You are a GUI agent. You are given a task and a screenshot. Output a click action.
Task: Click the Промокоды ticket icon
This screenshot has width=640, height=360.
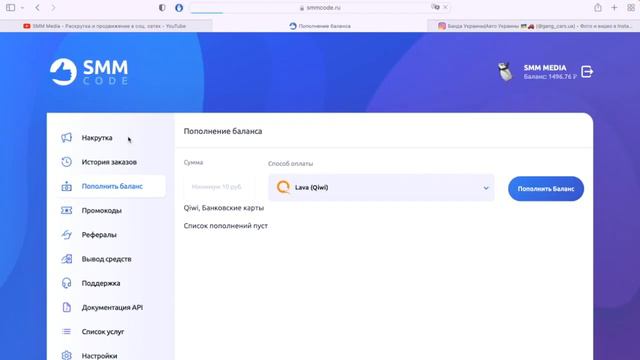(67, 210)
